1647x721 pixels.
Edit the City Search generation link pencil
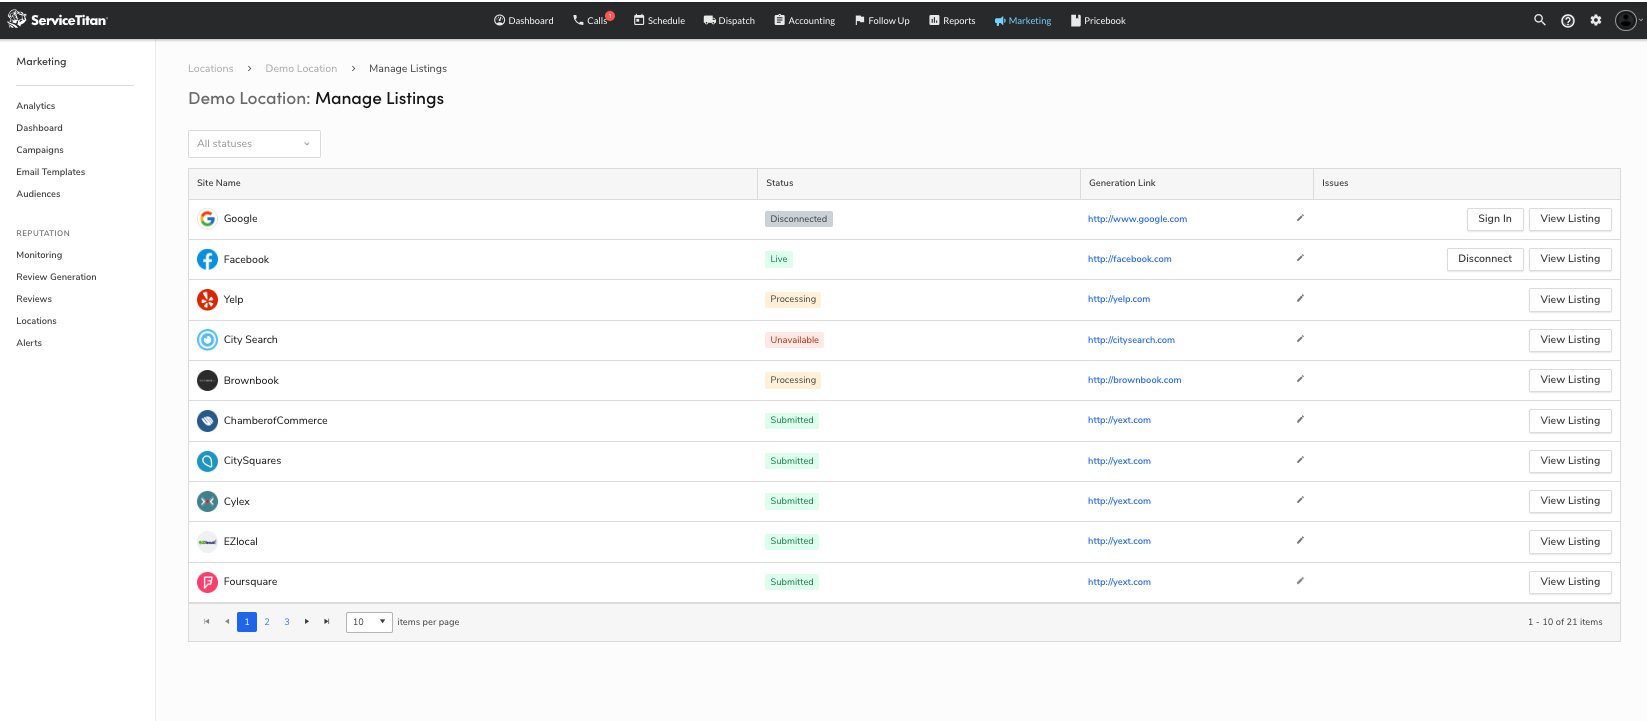[1300, 339]
